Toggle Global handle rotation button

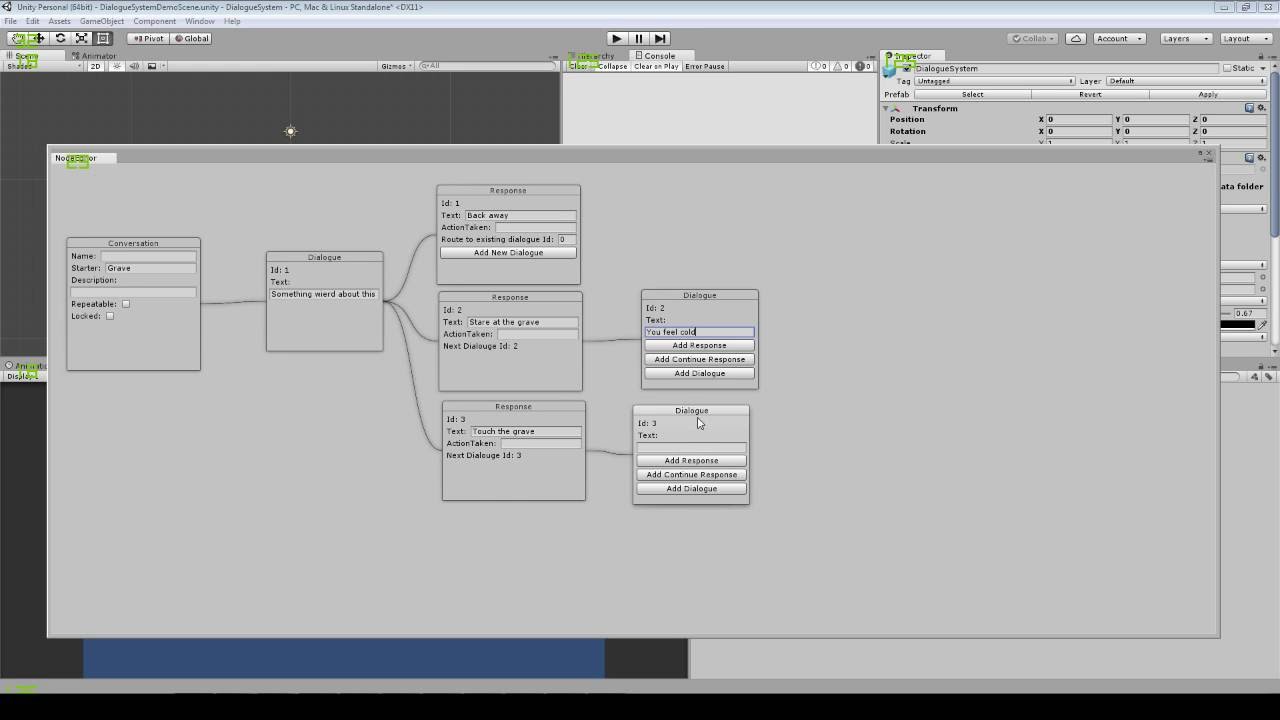pos(191,38)
